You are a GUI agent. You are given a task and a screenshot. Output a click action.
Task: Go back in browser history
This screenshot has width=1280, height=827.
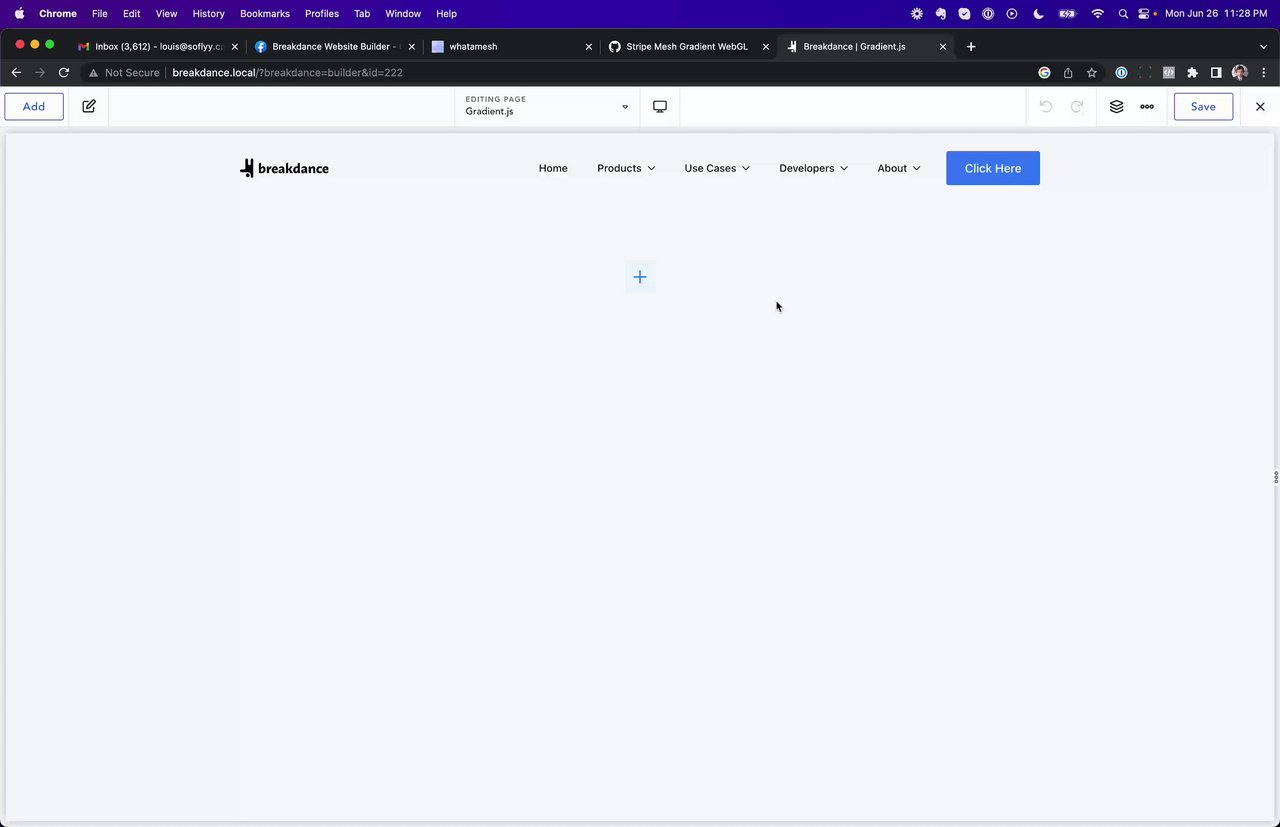16,72
